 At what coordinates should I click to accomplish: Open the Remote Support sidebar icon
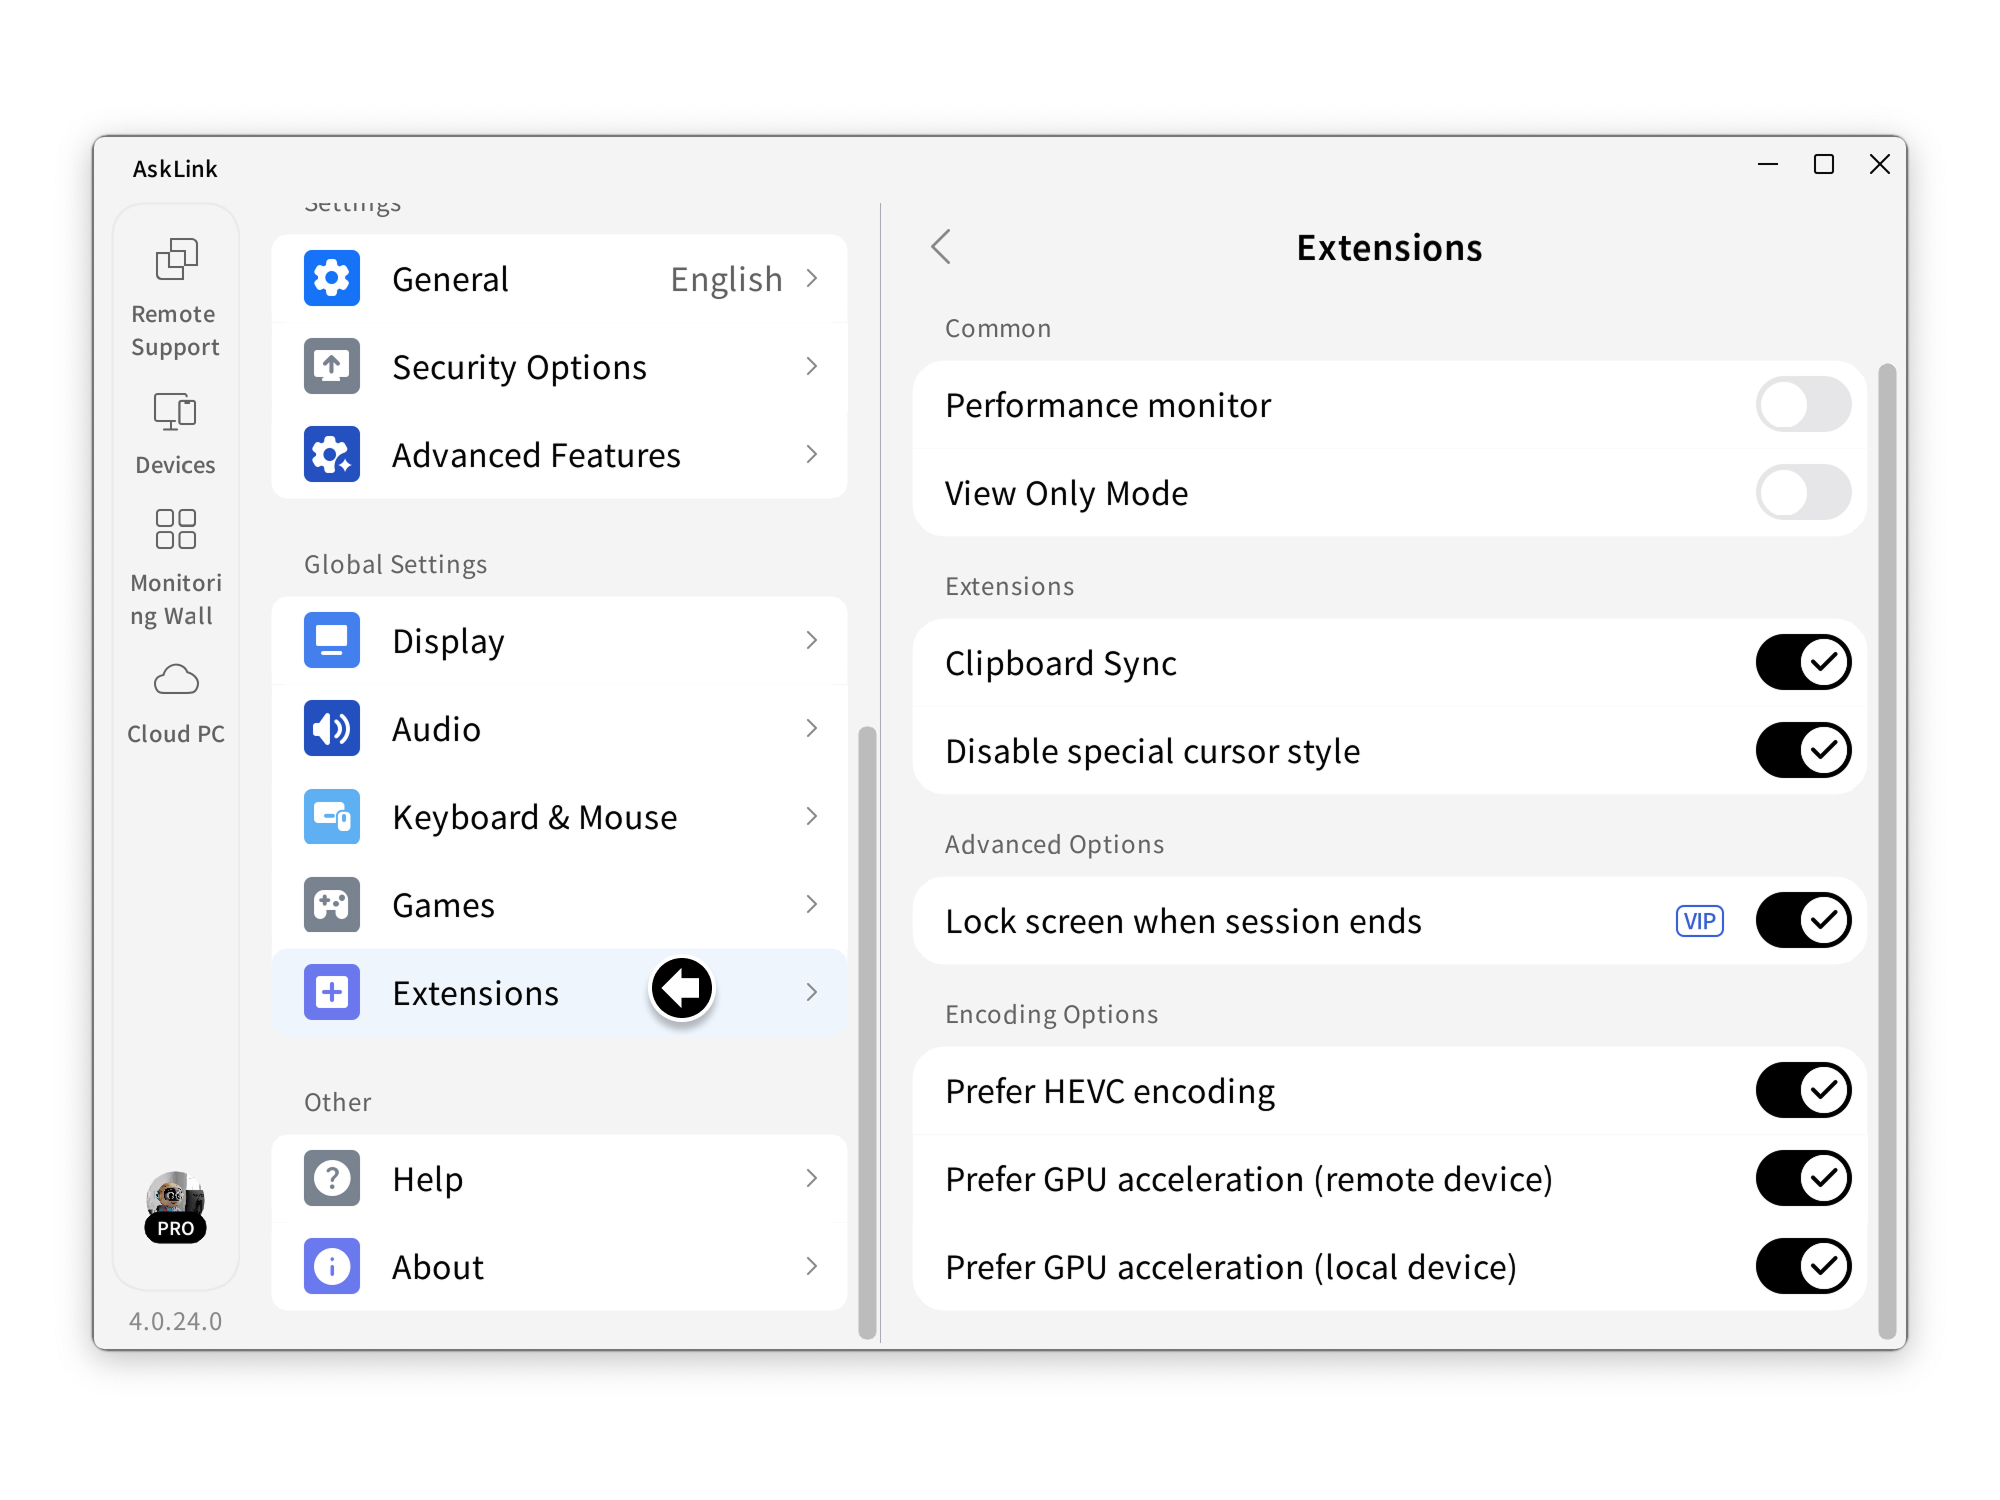click(176, 260)
